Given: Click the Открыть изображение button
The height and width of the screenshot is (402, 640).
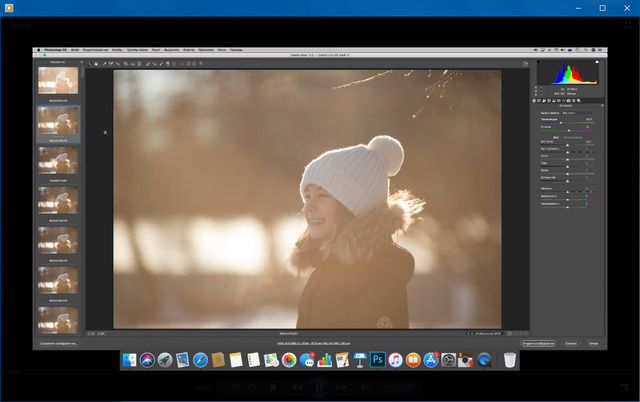Looking at the screenshot, I should click(538, 343).
